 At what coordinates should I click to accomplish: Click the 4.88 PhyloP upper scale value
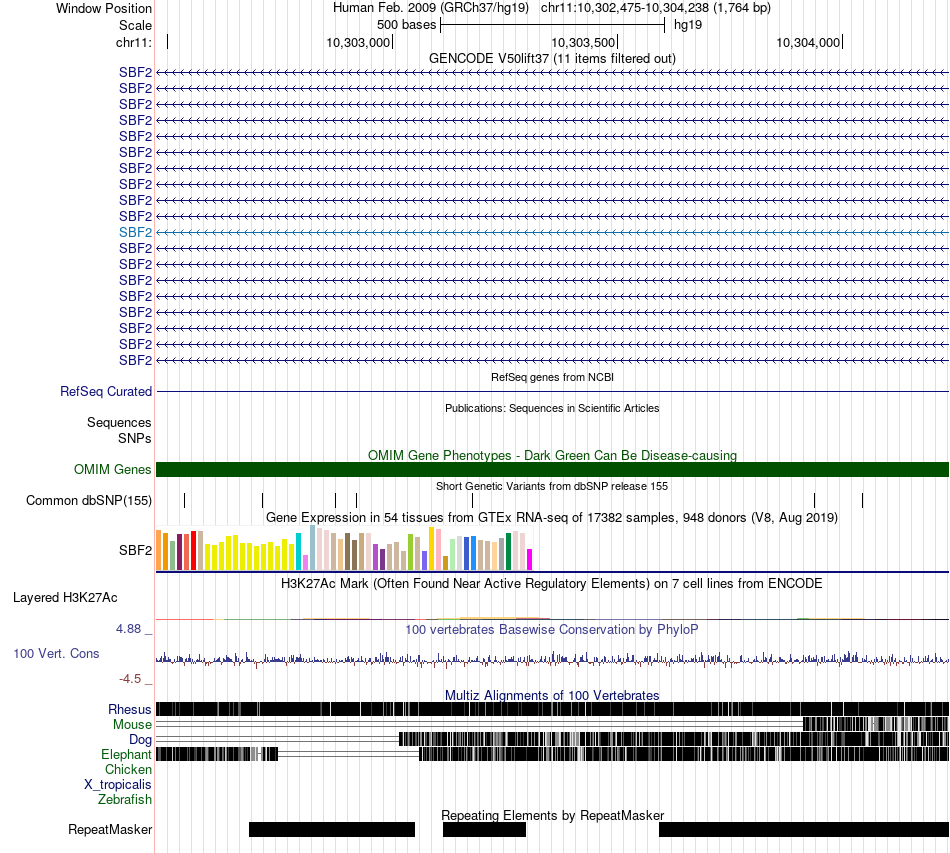pyautogui.click(x=128, y=629)
